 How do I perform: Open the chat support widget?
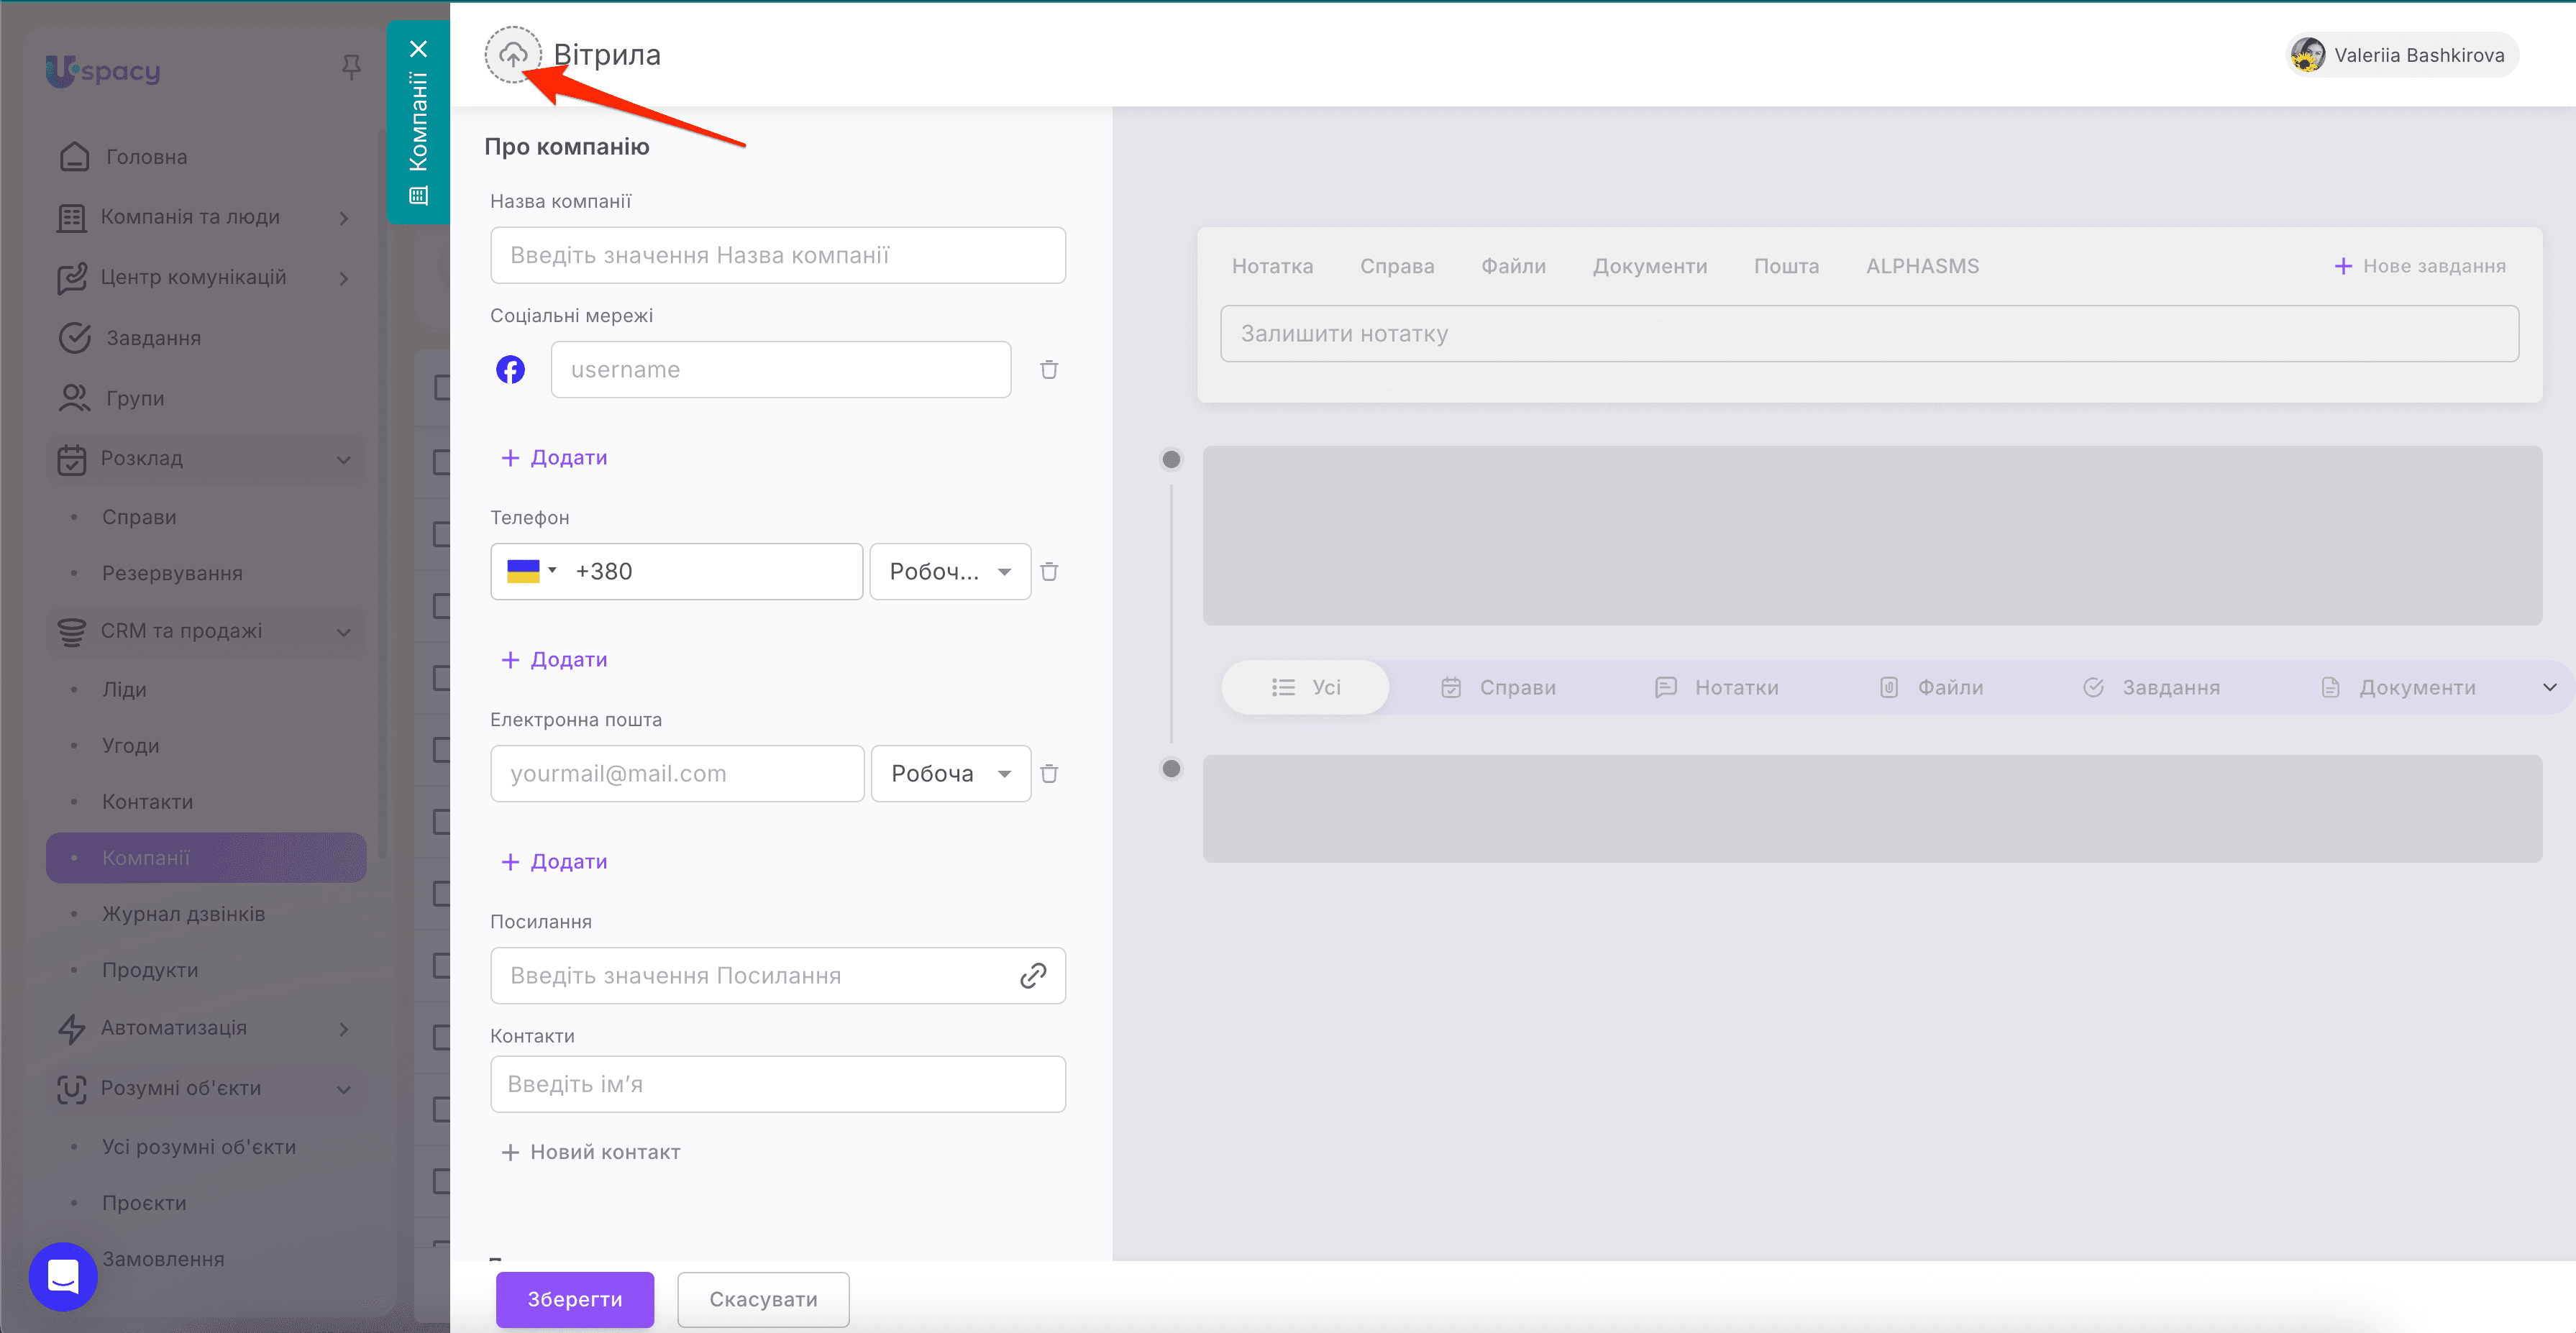(63, 1276)
